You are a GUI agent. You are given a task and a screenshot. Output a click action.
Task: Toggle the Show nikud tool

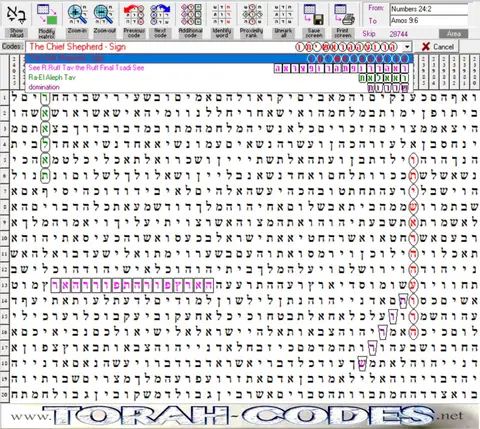(x=16, y=20)
